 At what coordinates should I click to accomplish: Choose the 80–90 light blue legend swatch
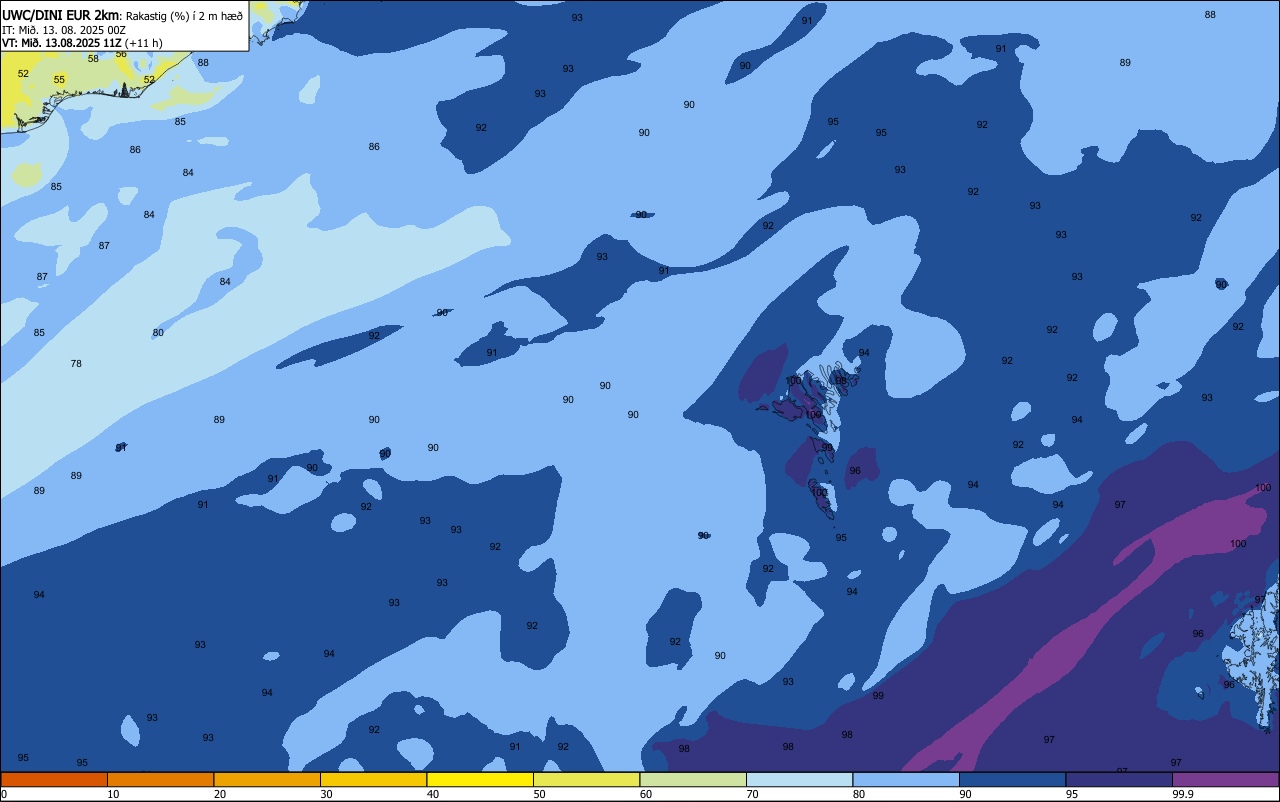[906, 779]
